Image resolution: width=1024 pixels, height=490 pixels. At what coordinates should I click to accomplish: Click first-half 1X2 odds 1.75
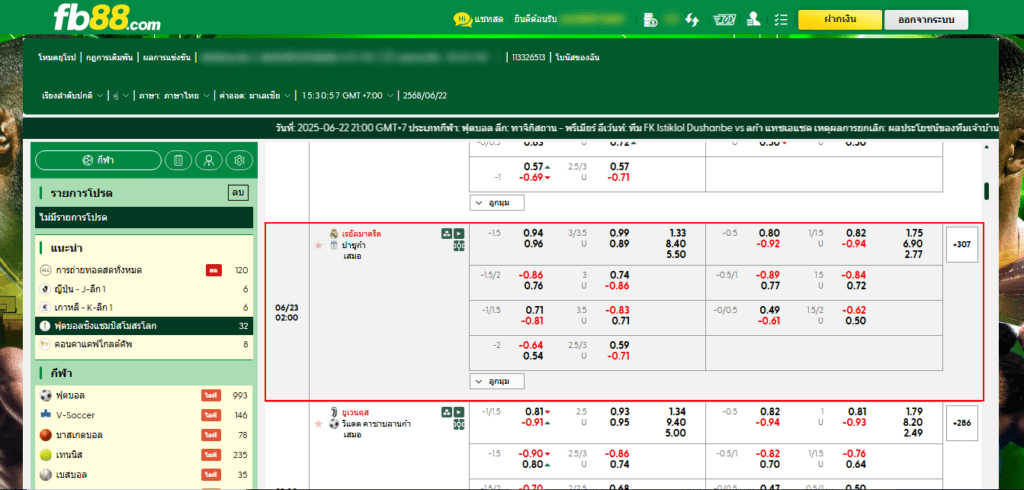pos(914,233)
